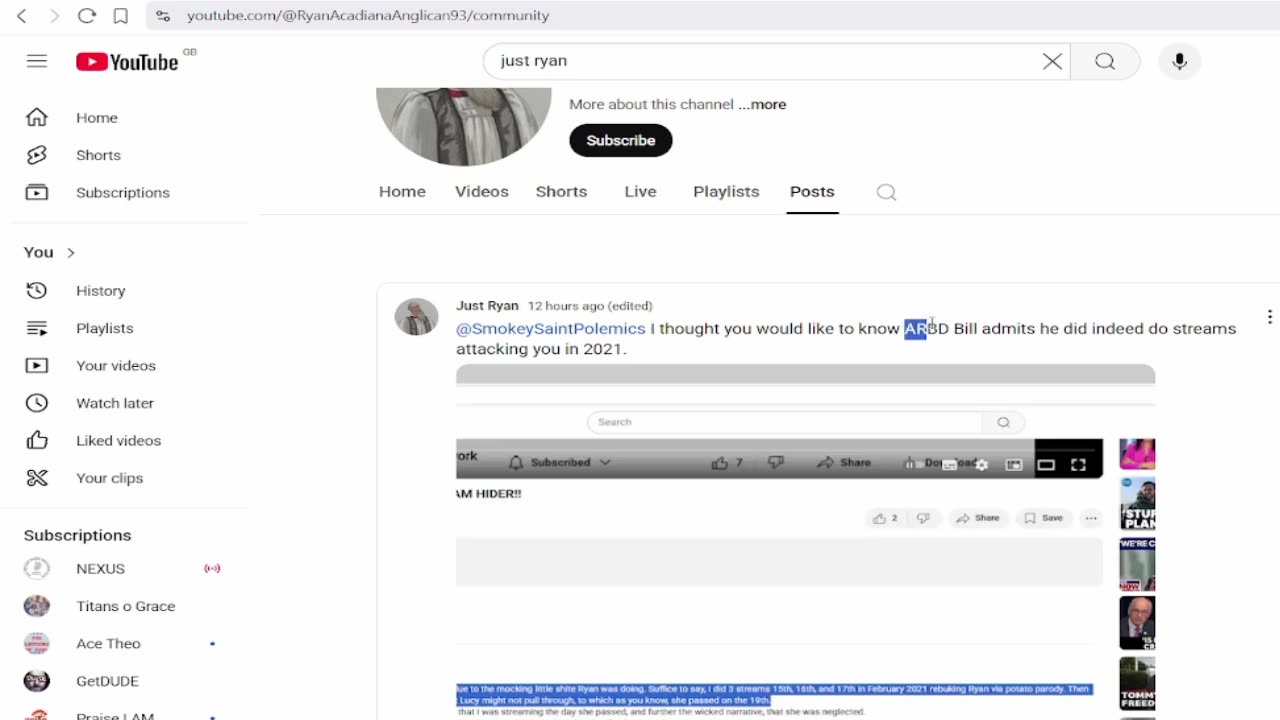Viewport: 1280px width, 720px height.
Task: Go to YouTube home via logo
Action: coord(127,62)
